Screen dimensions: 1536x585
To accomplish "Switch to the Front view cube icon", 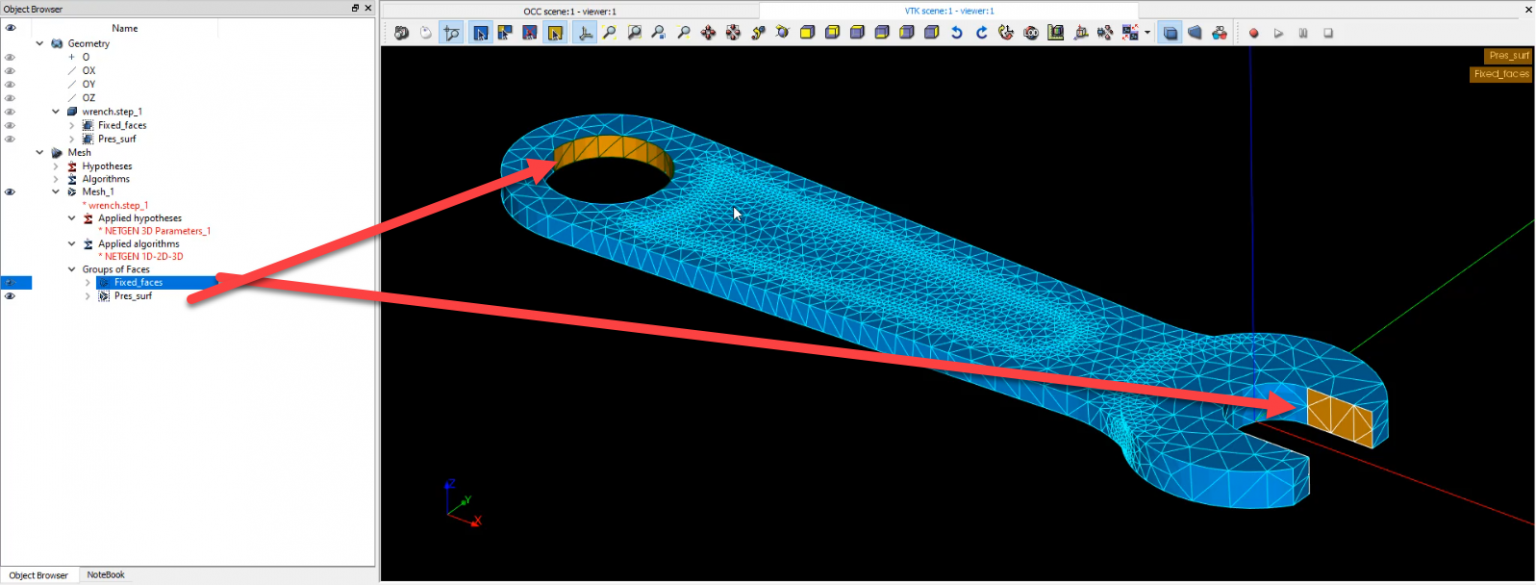I will (x=806, y=32).
